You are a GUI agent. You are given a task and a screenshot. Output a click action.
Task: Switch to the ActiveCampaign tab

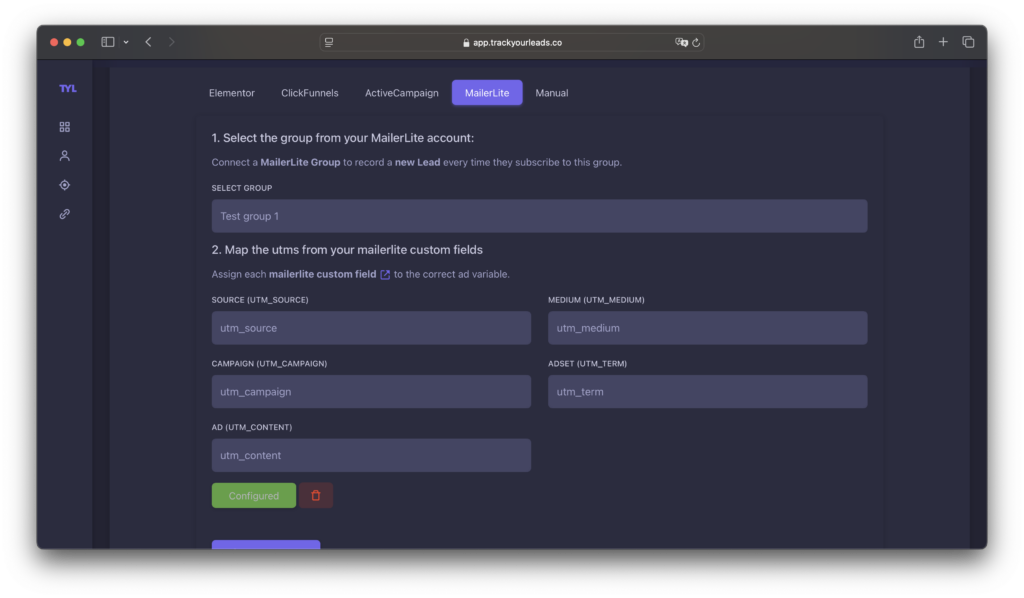402,93
